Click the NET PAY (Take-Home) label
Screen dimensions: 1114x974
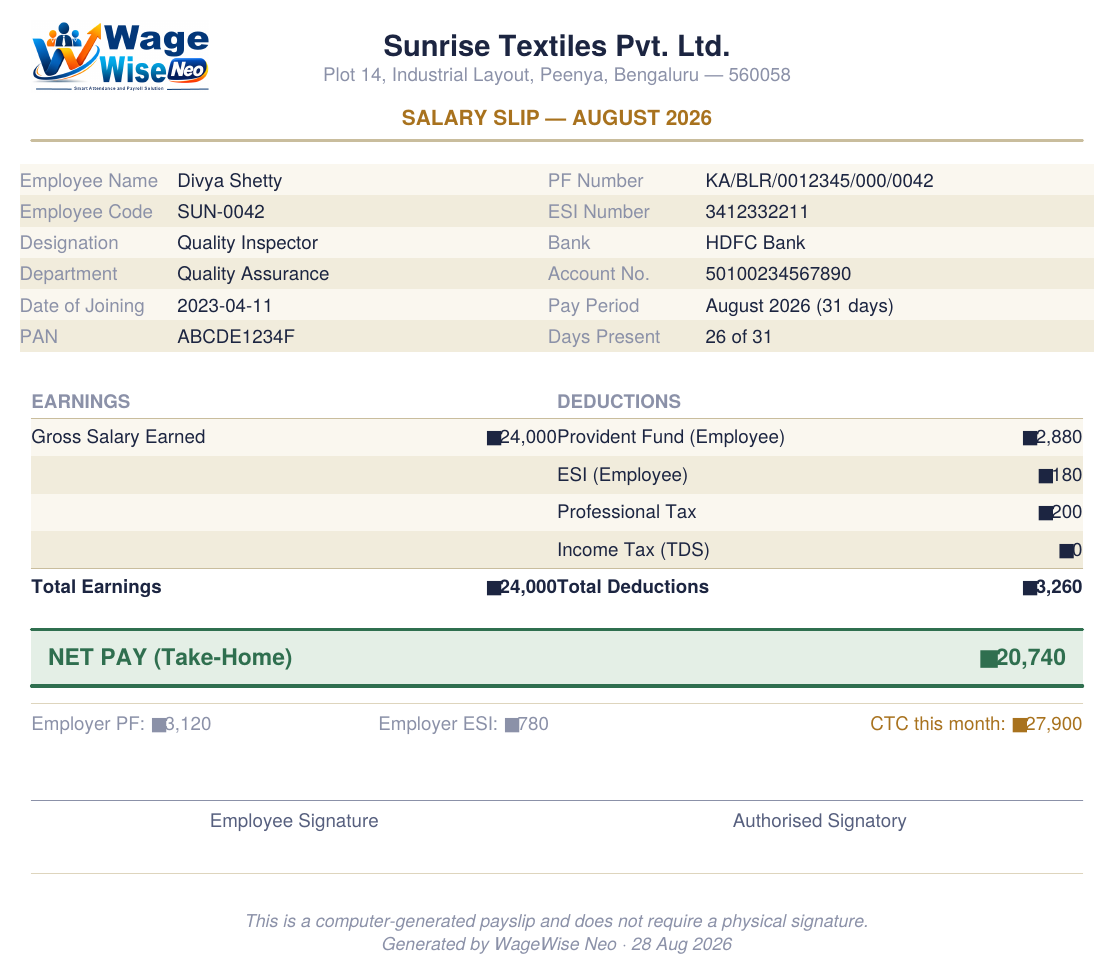tap(170, 657)
